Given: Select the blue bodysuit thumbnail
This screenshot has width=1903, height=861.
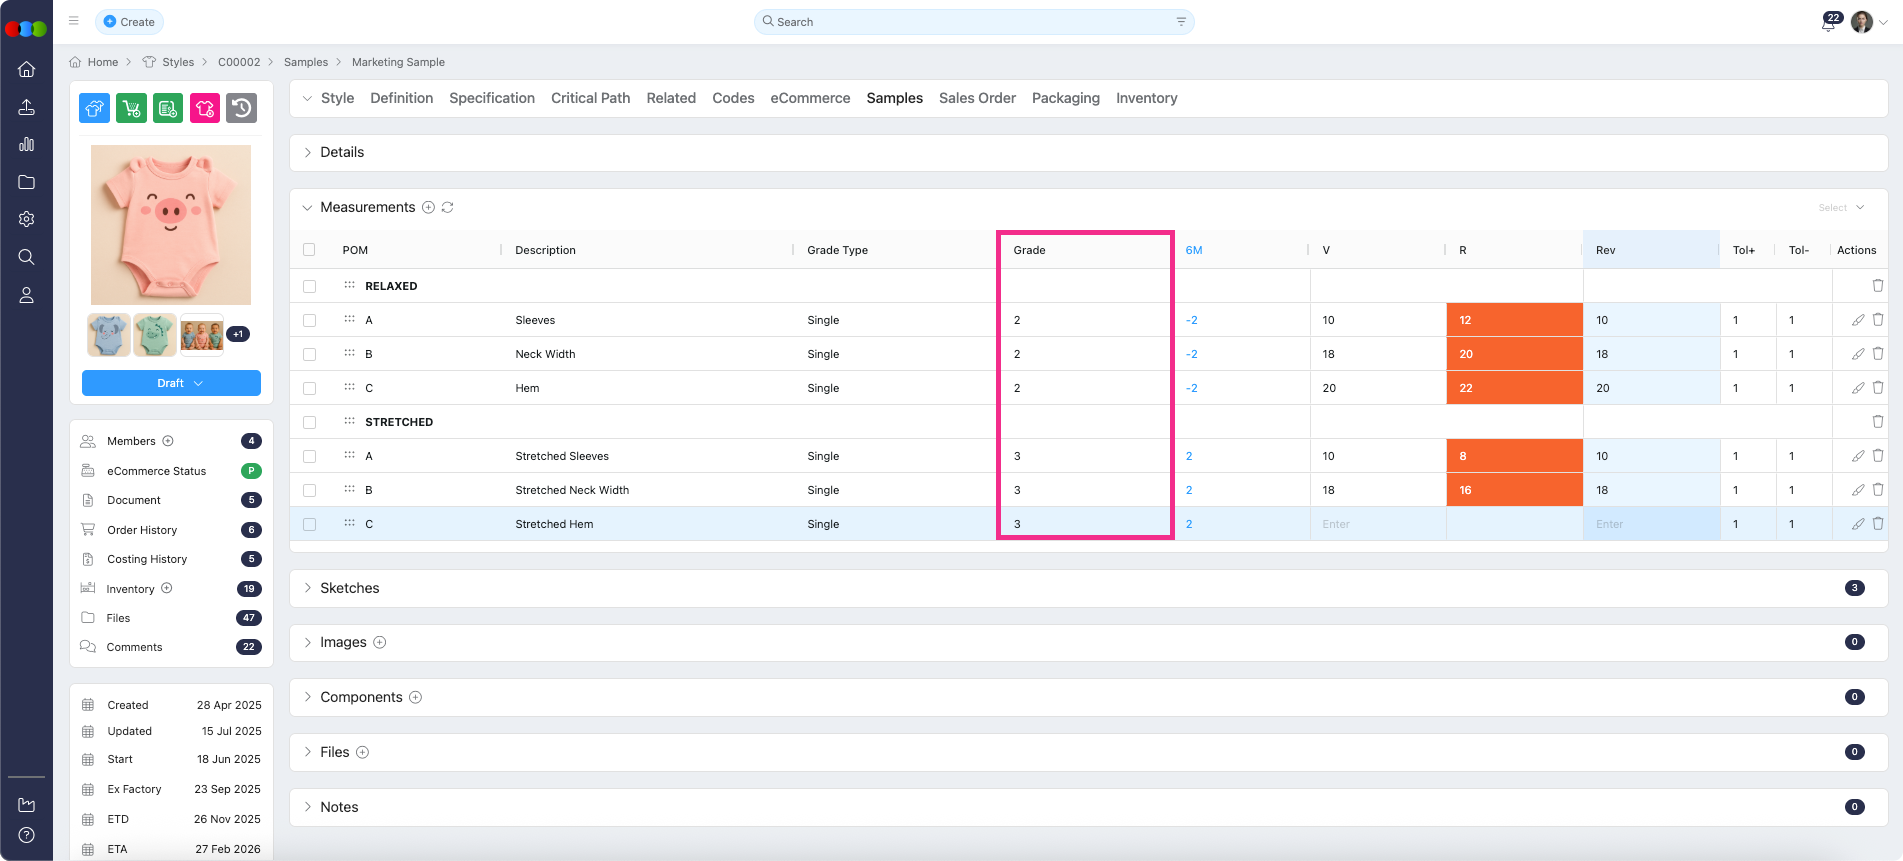Looking at the screenshot, I should 108,335.
